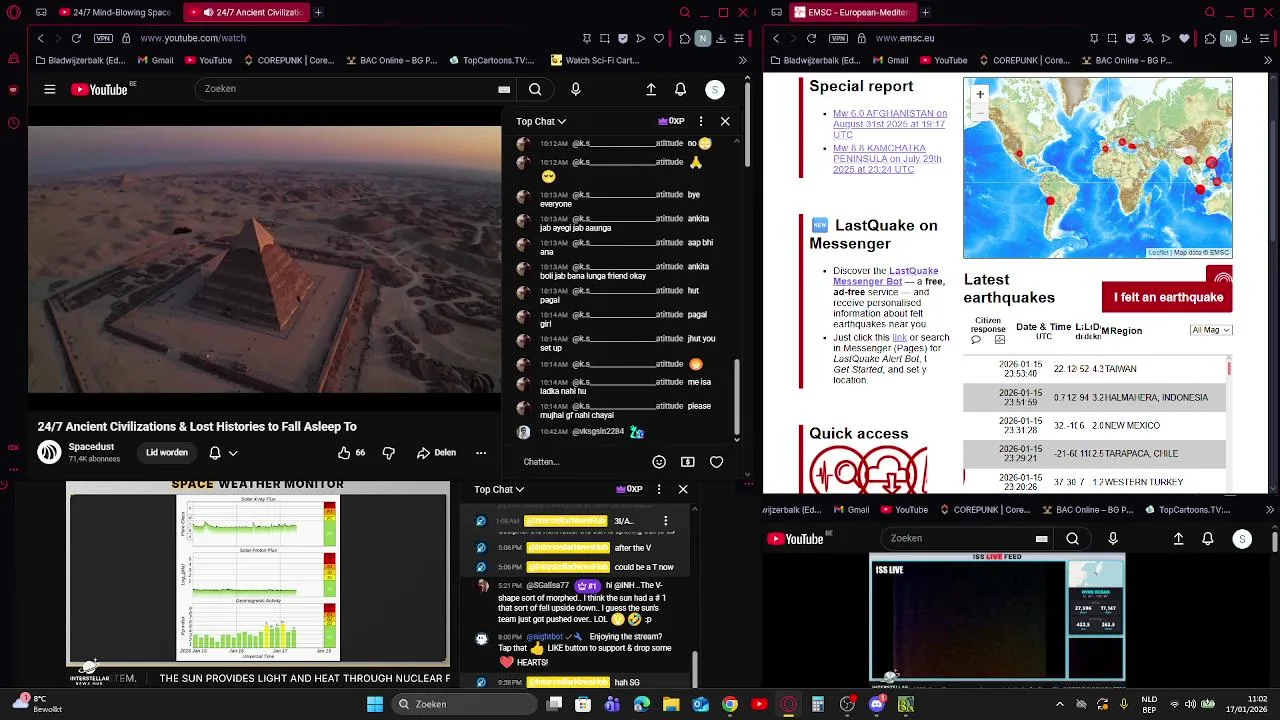
Task: Open notifications bell in top-left YouTube header
Action: pos(680,89)
